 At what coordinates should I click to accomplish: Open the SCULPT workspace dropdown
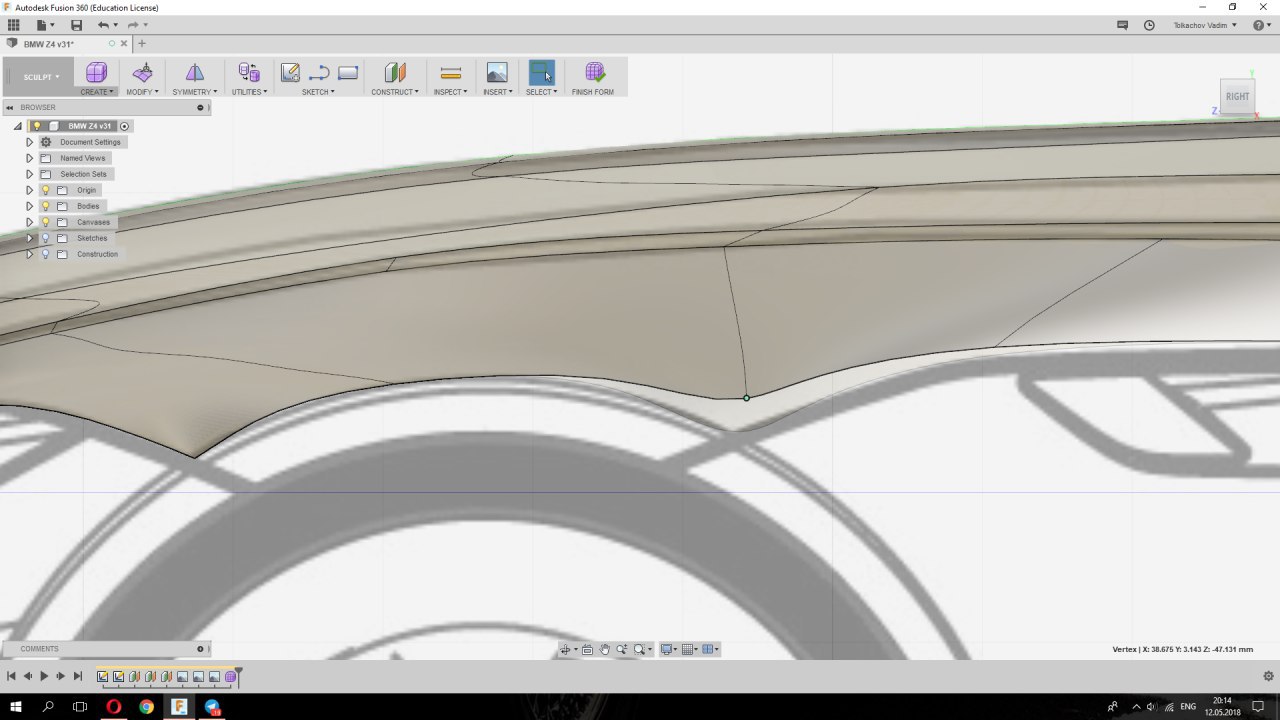[41, 77]
